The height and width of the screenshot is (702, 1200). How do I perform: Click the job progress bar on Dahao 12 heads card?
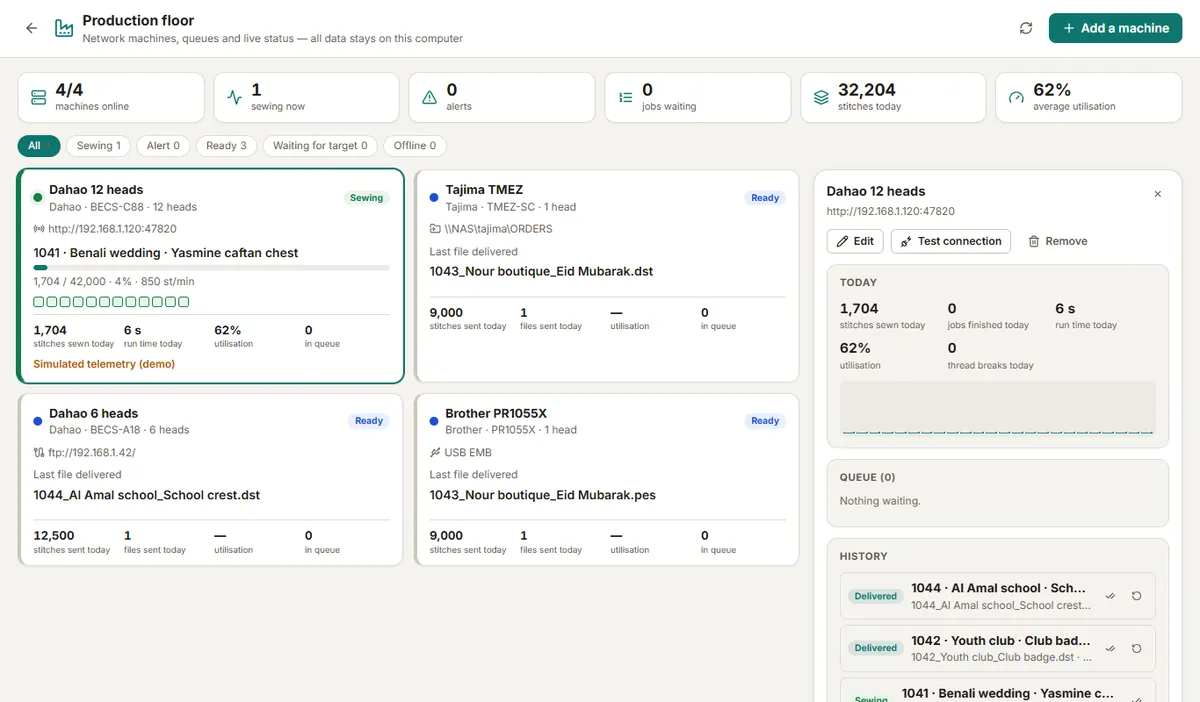point(211,268)
